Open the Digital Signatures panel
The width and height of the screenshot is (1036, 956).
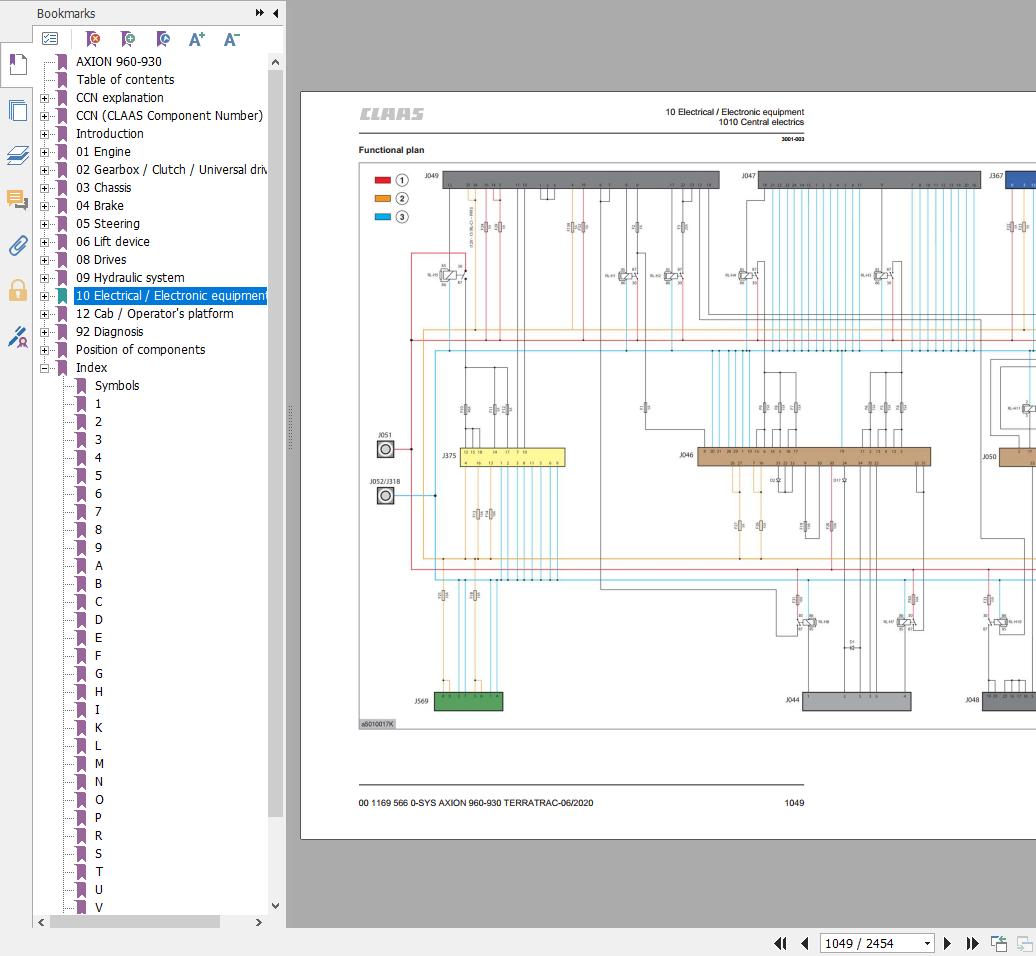click(17, 337)
